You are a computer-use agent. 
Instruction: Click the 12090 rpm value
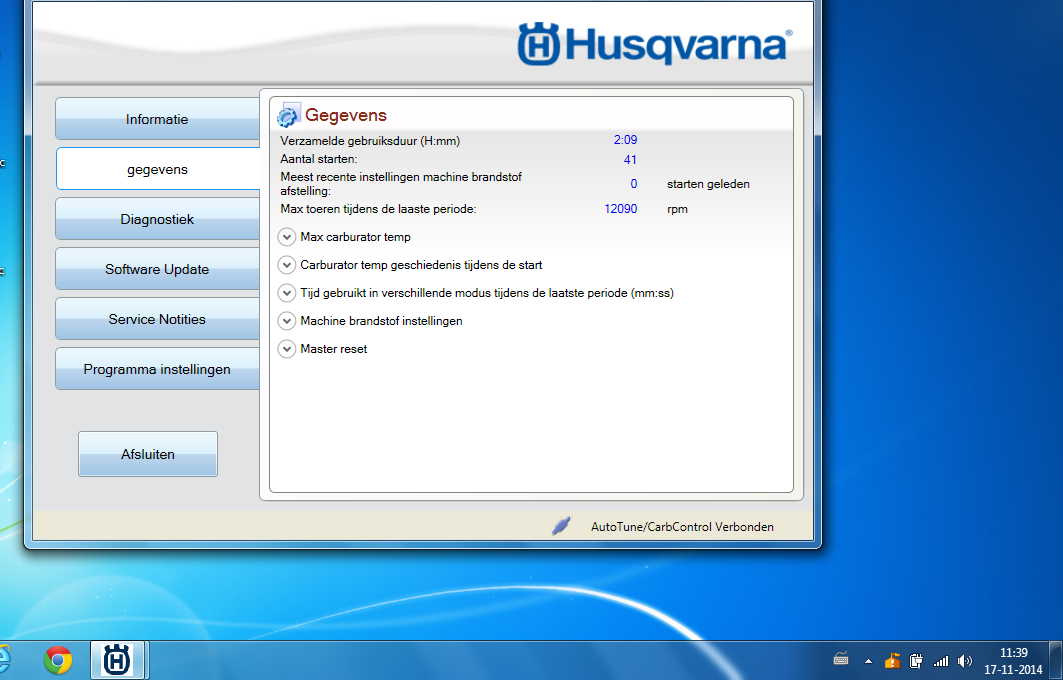(x=621, y=209)
